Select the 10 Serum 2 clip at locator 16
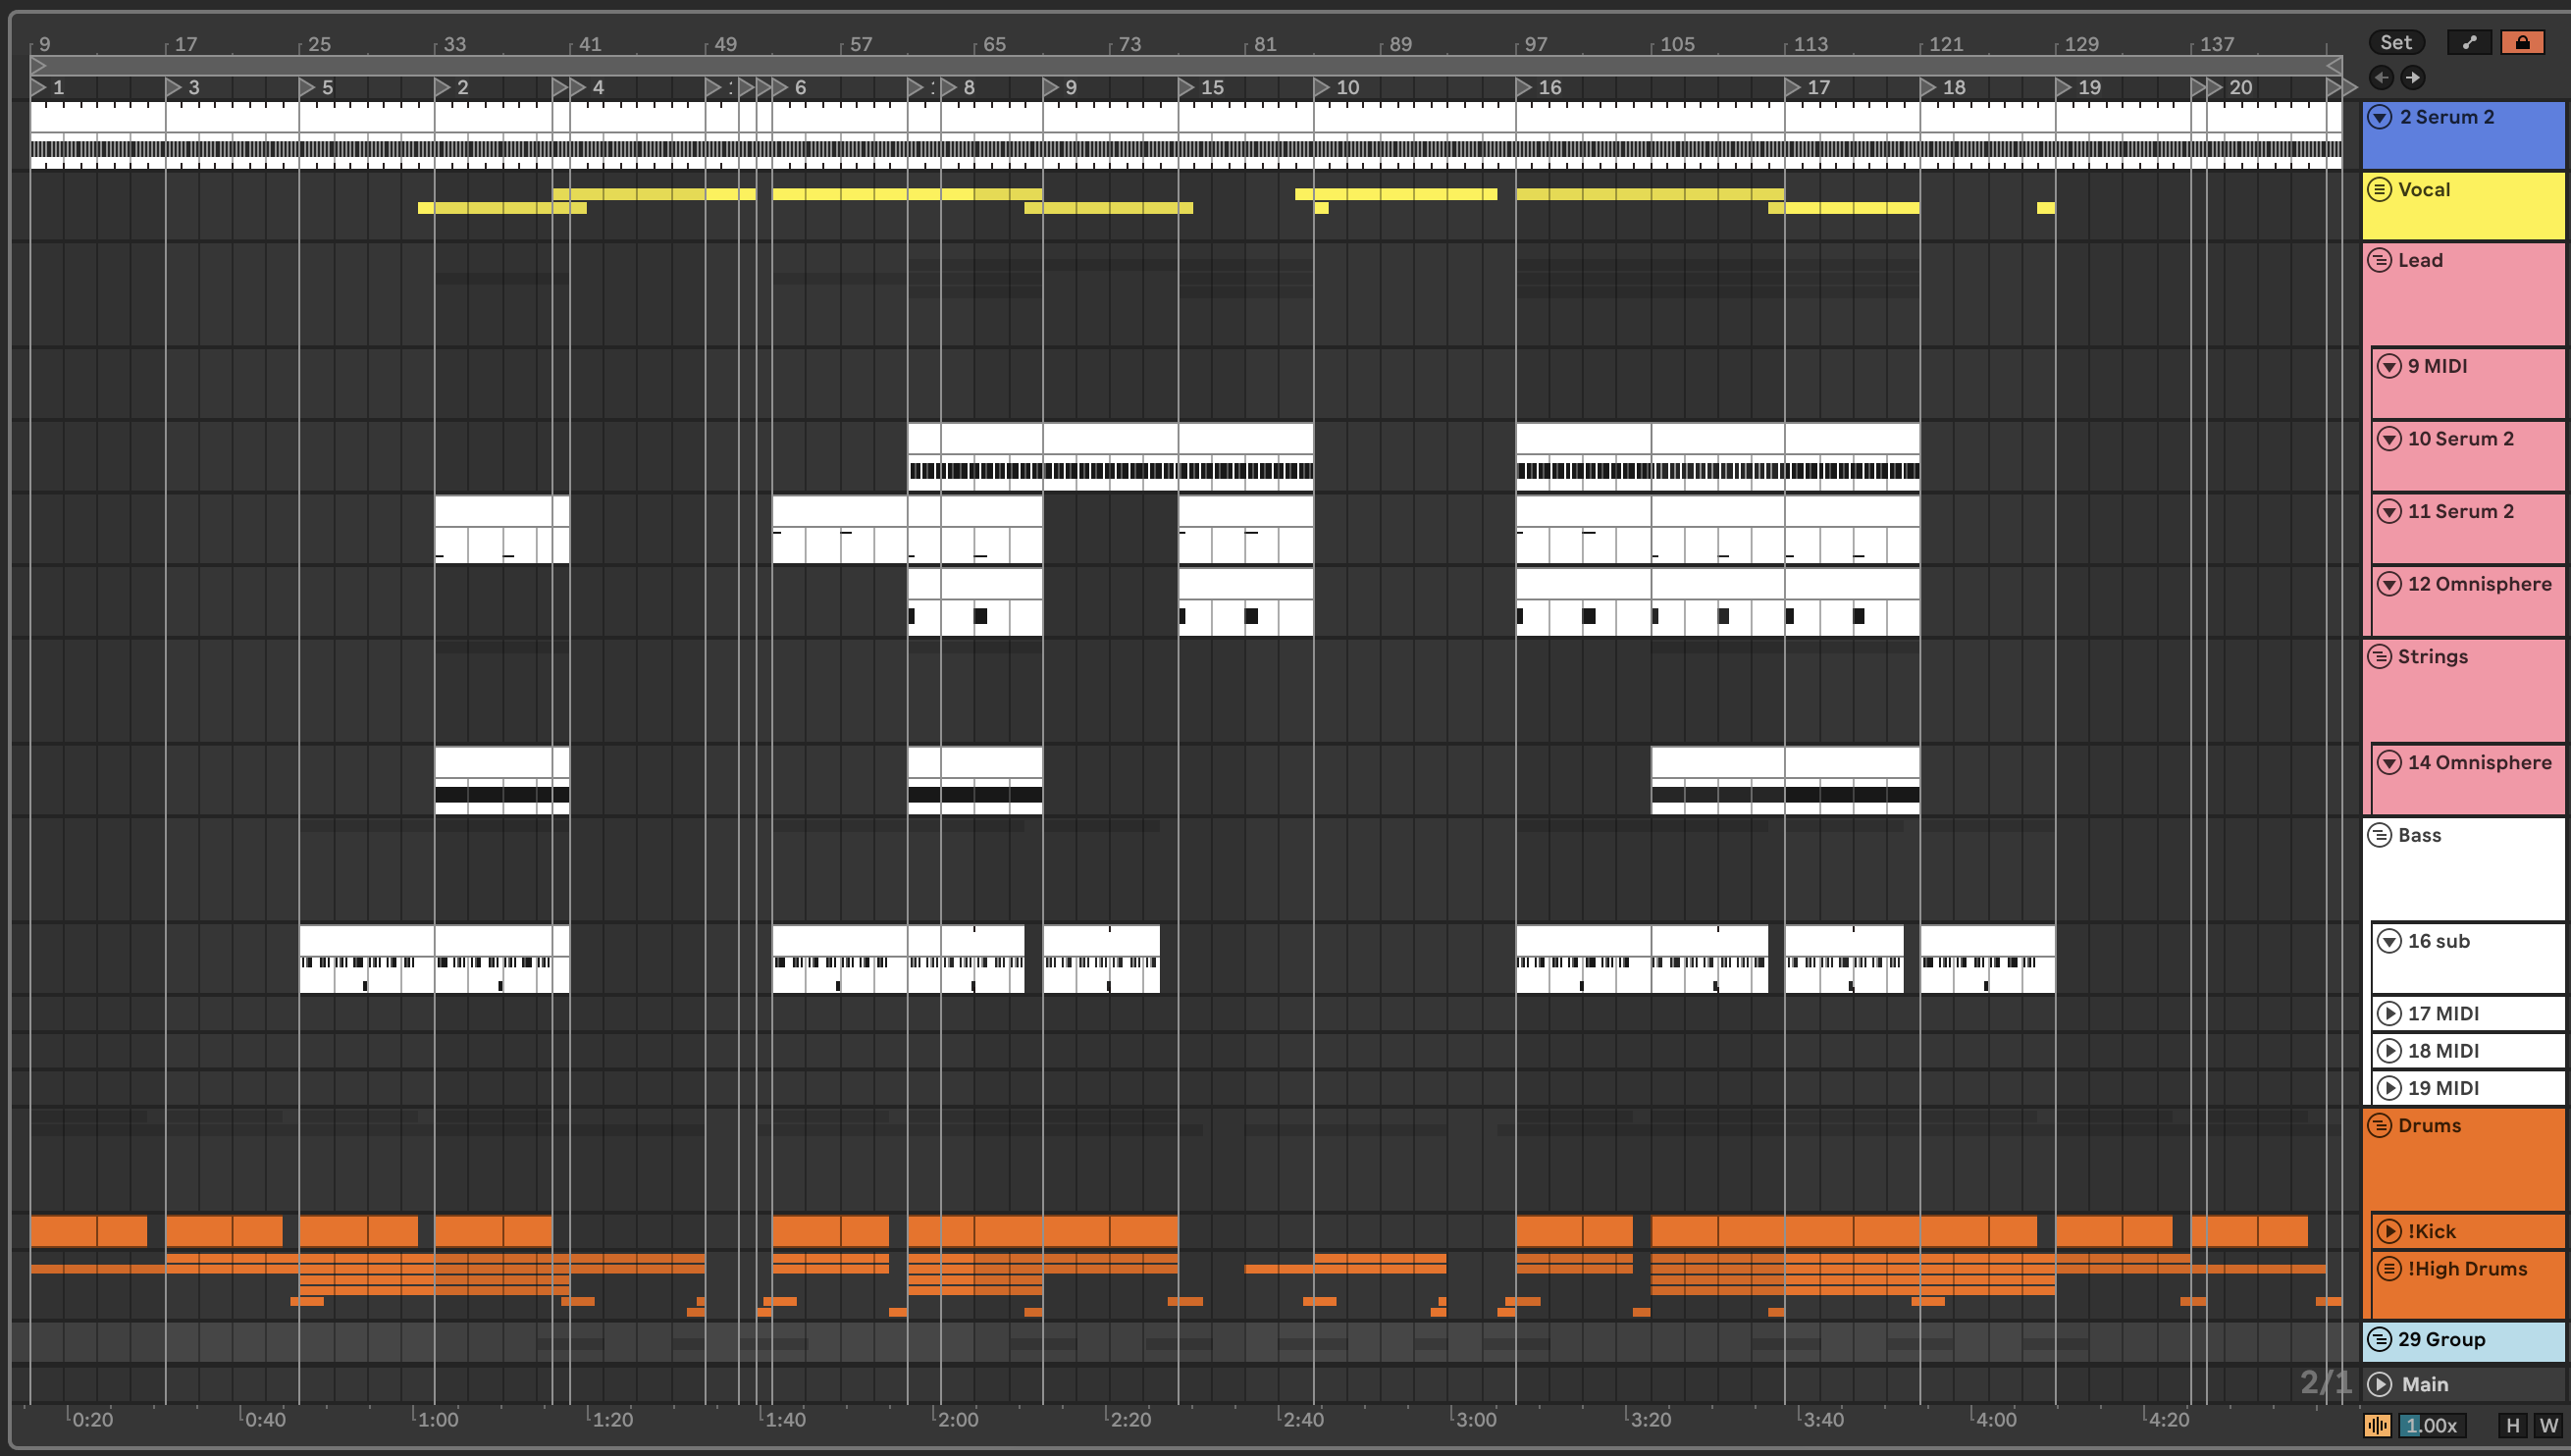Viewport: 2571px width, 1456px height. pyautogui.click(x=1583, y=456)
